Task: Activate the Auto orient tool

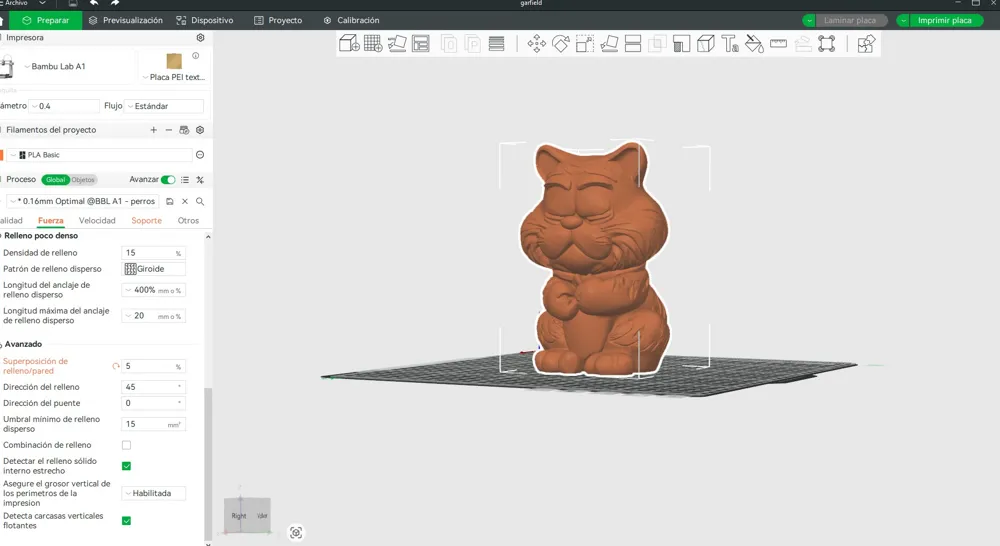Action: pos(397,44)
